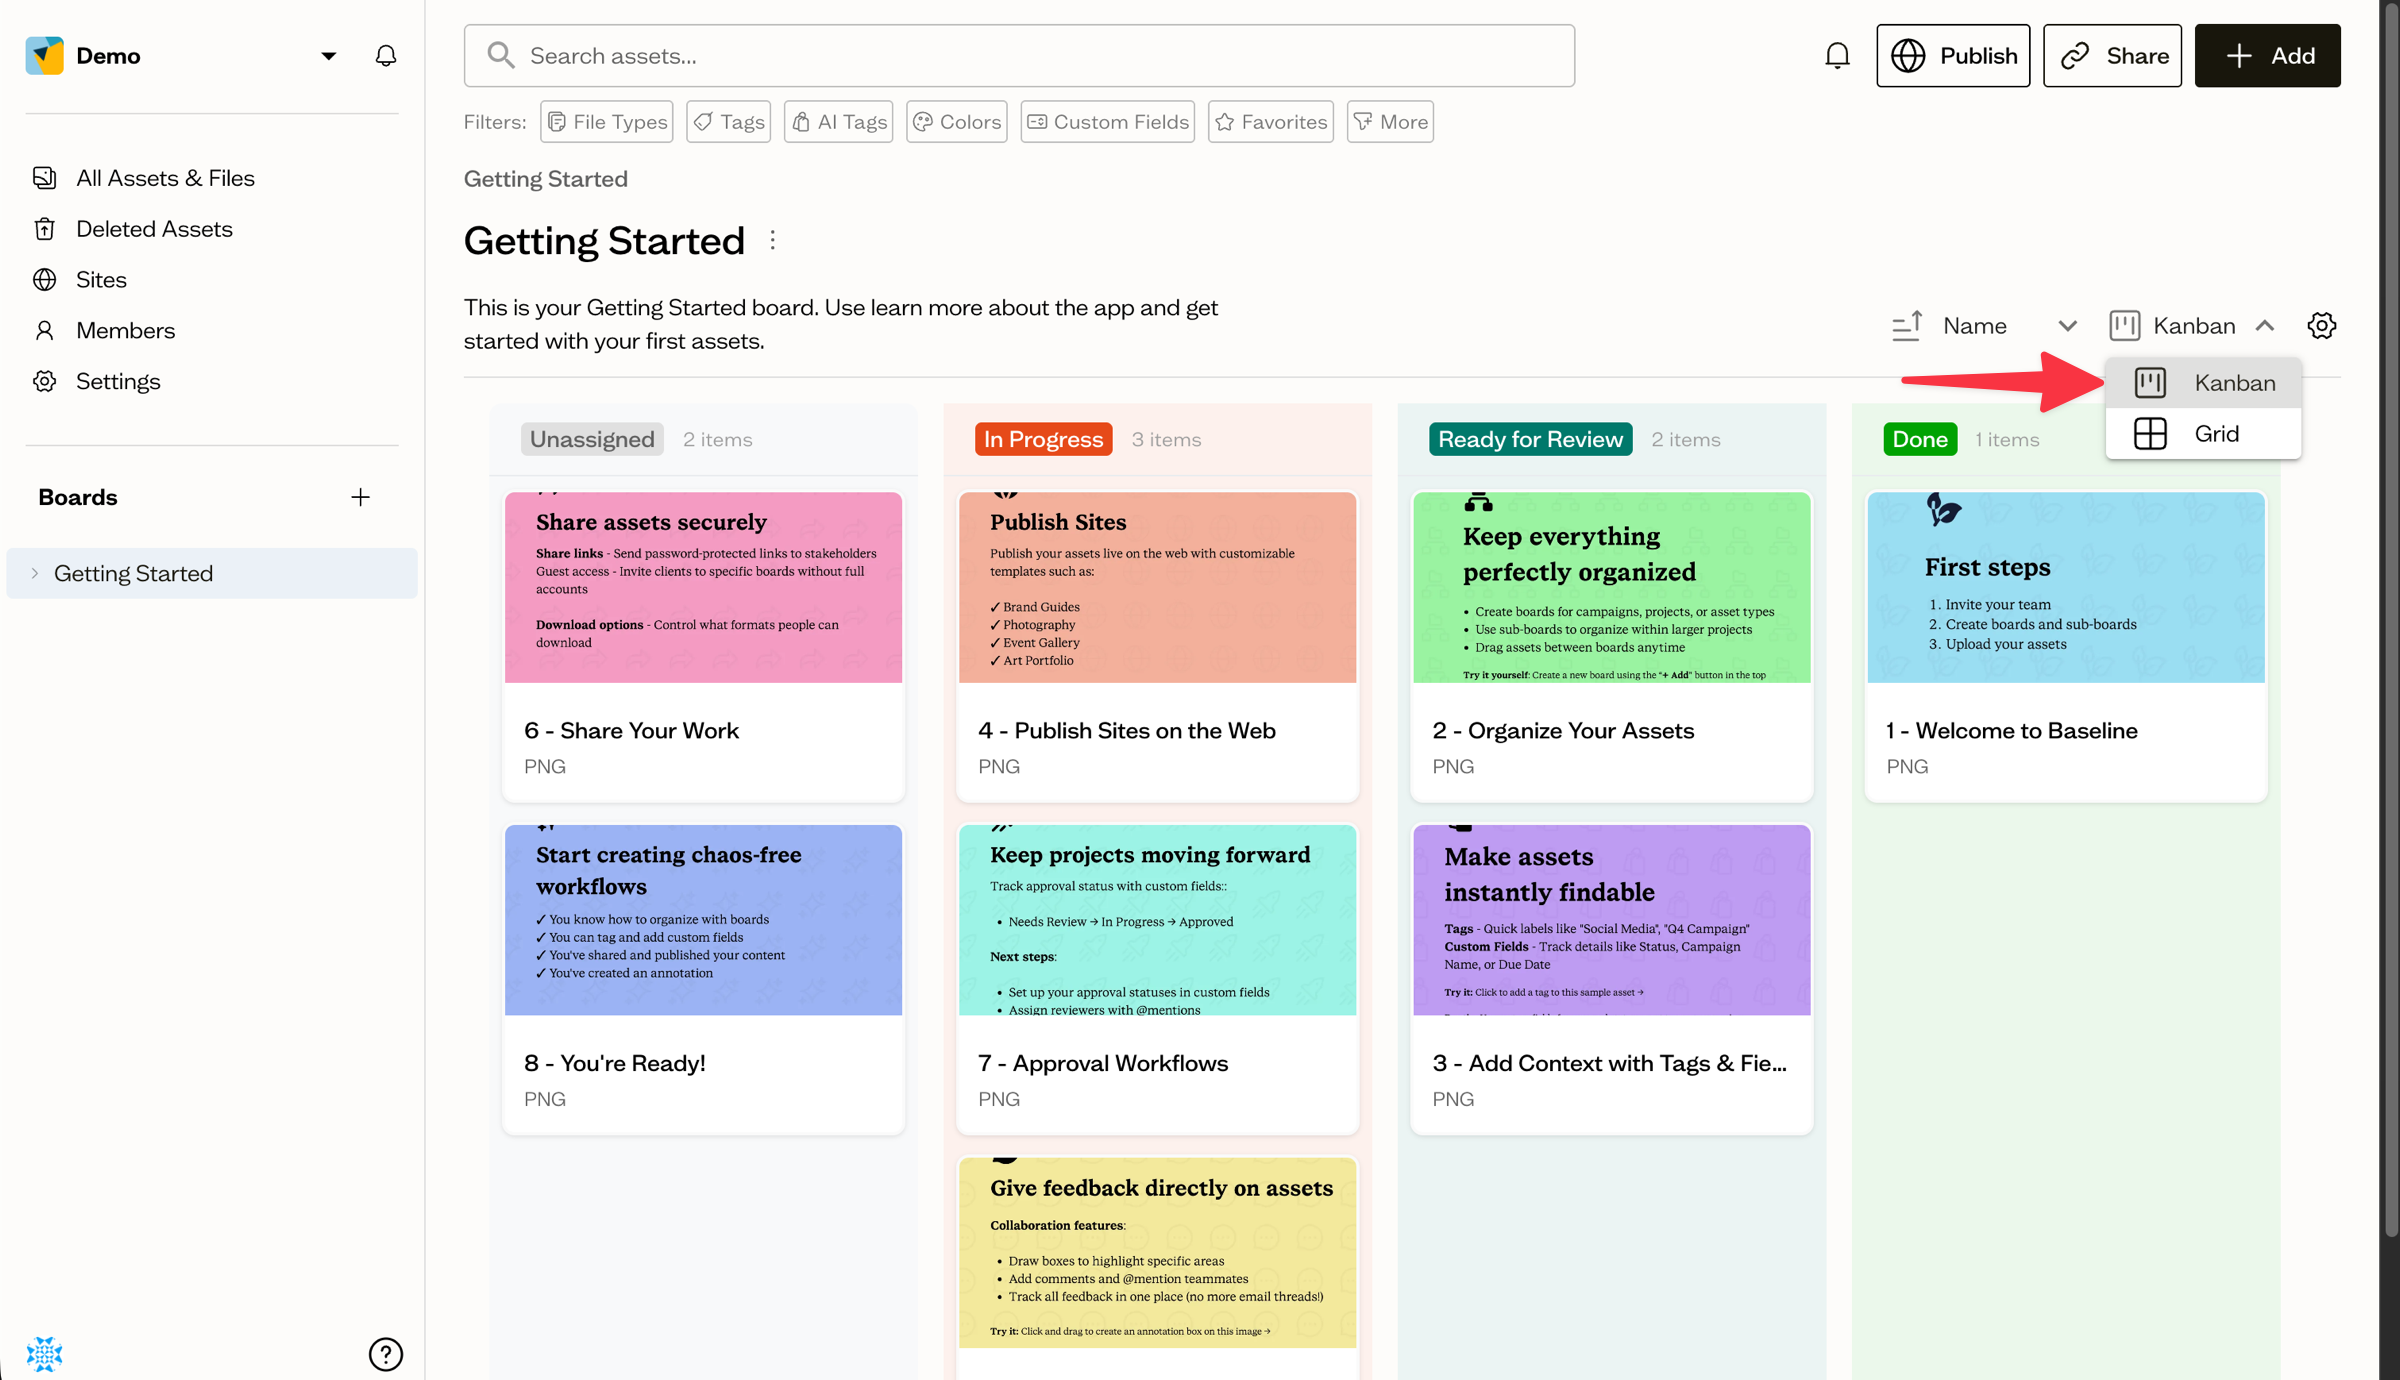The height and width of the screenshot is (1380, 2400).
Task: Click the Unassigned column label
Action: point(592,440)
